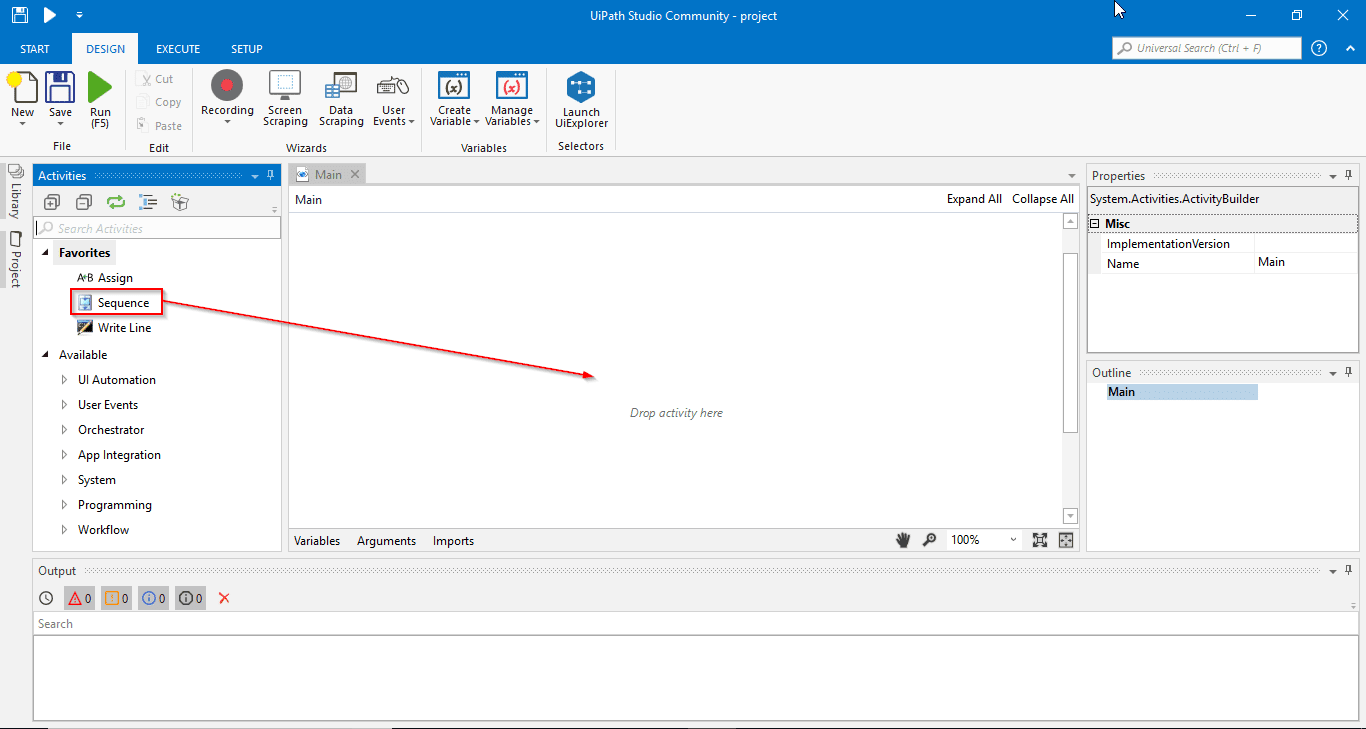Create a new variable

coord(453,97)
